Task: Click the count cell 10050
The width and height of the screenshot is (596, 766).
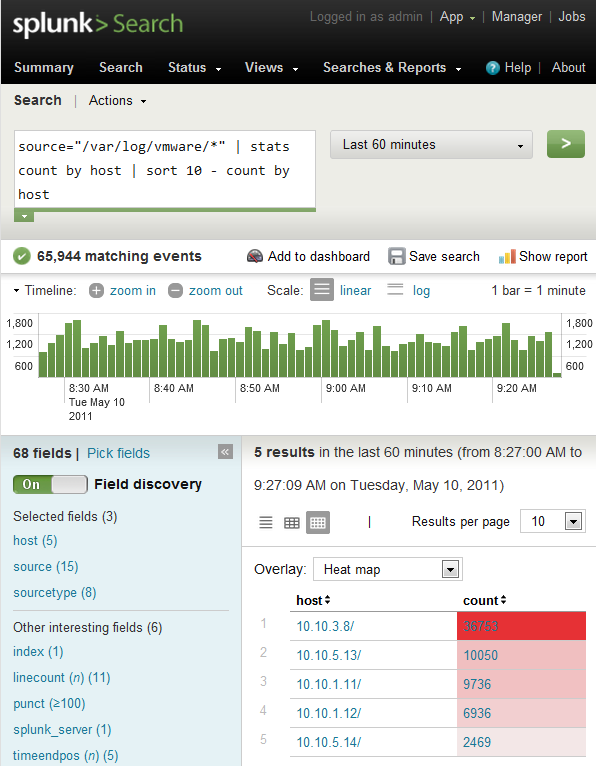Action: (521, 655)
